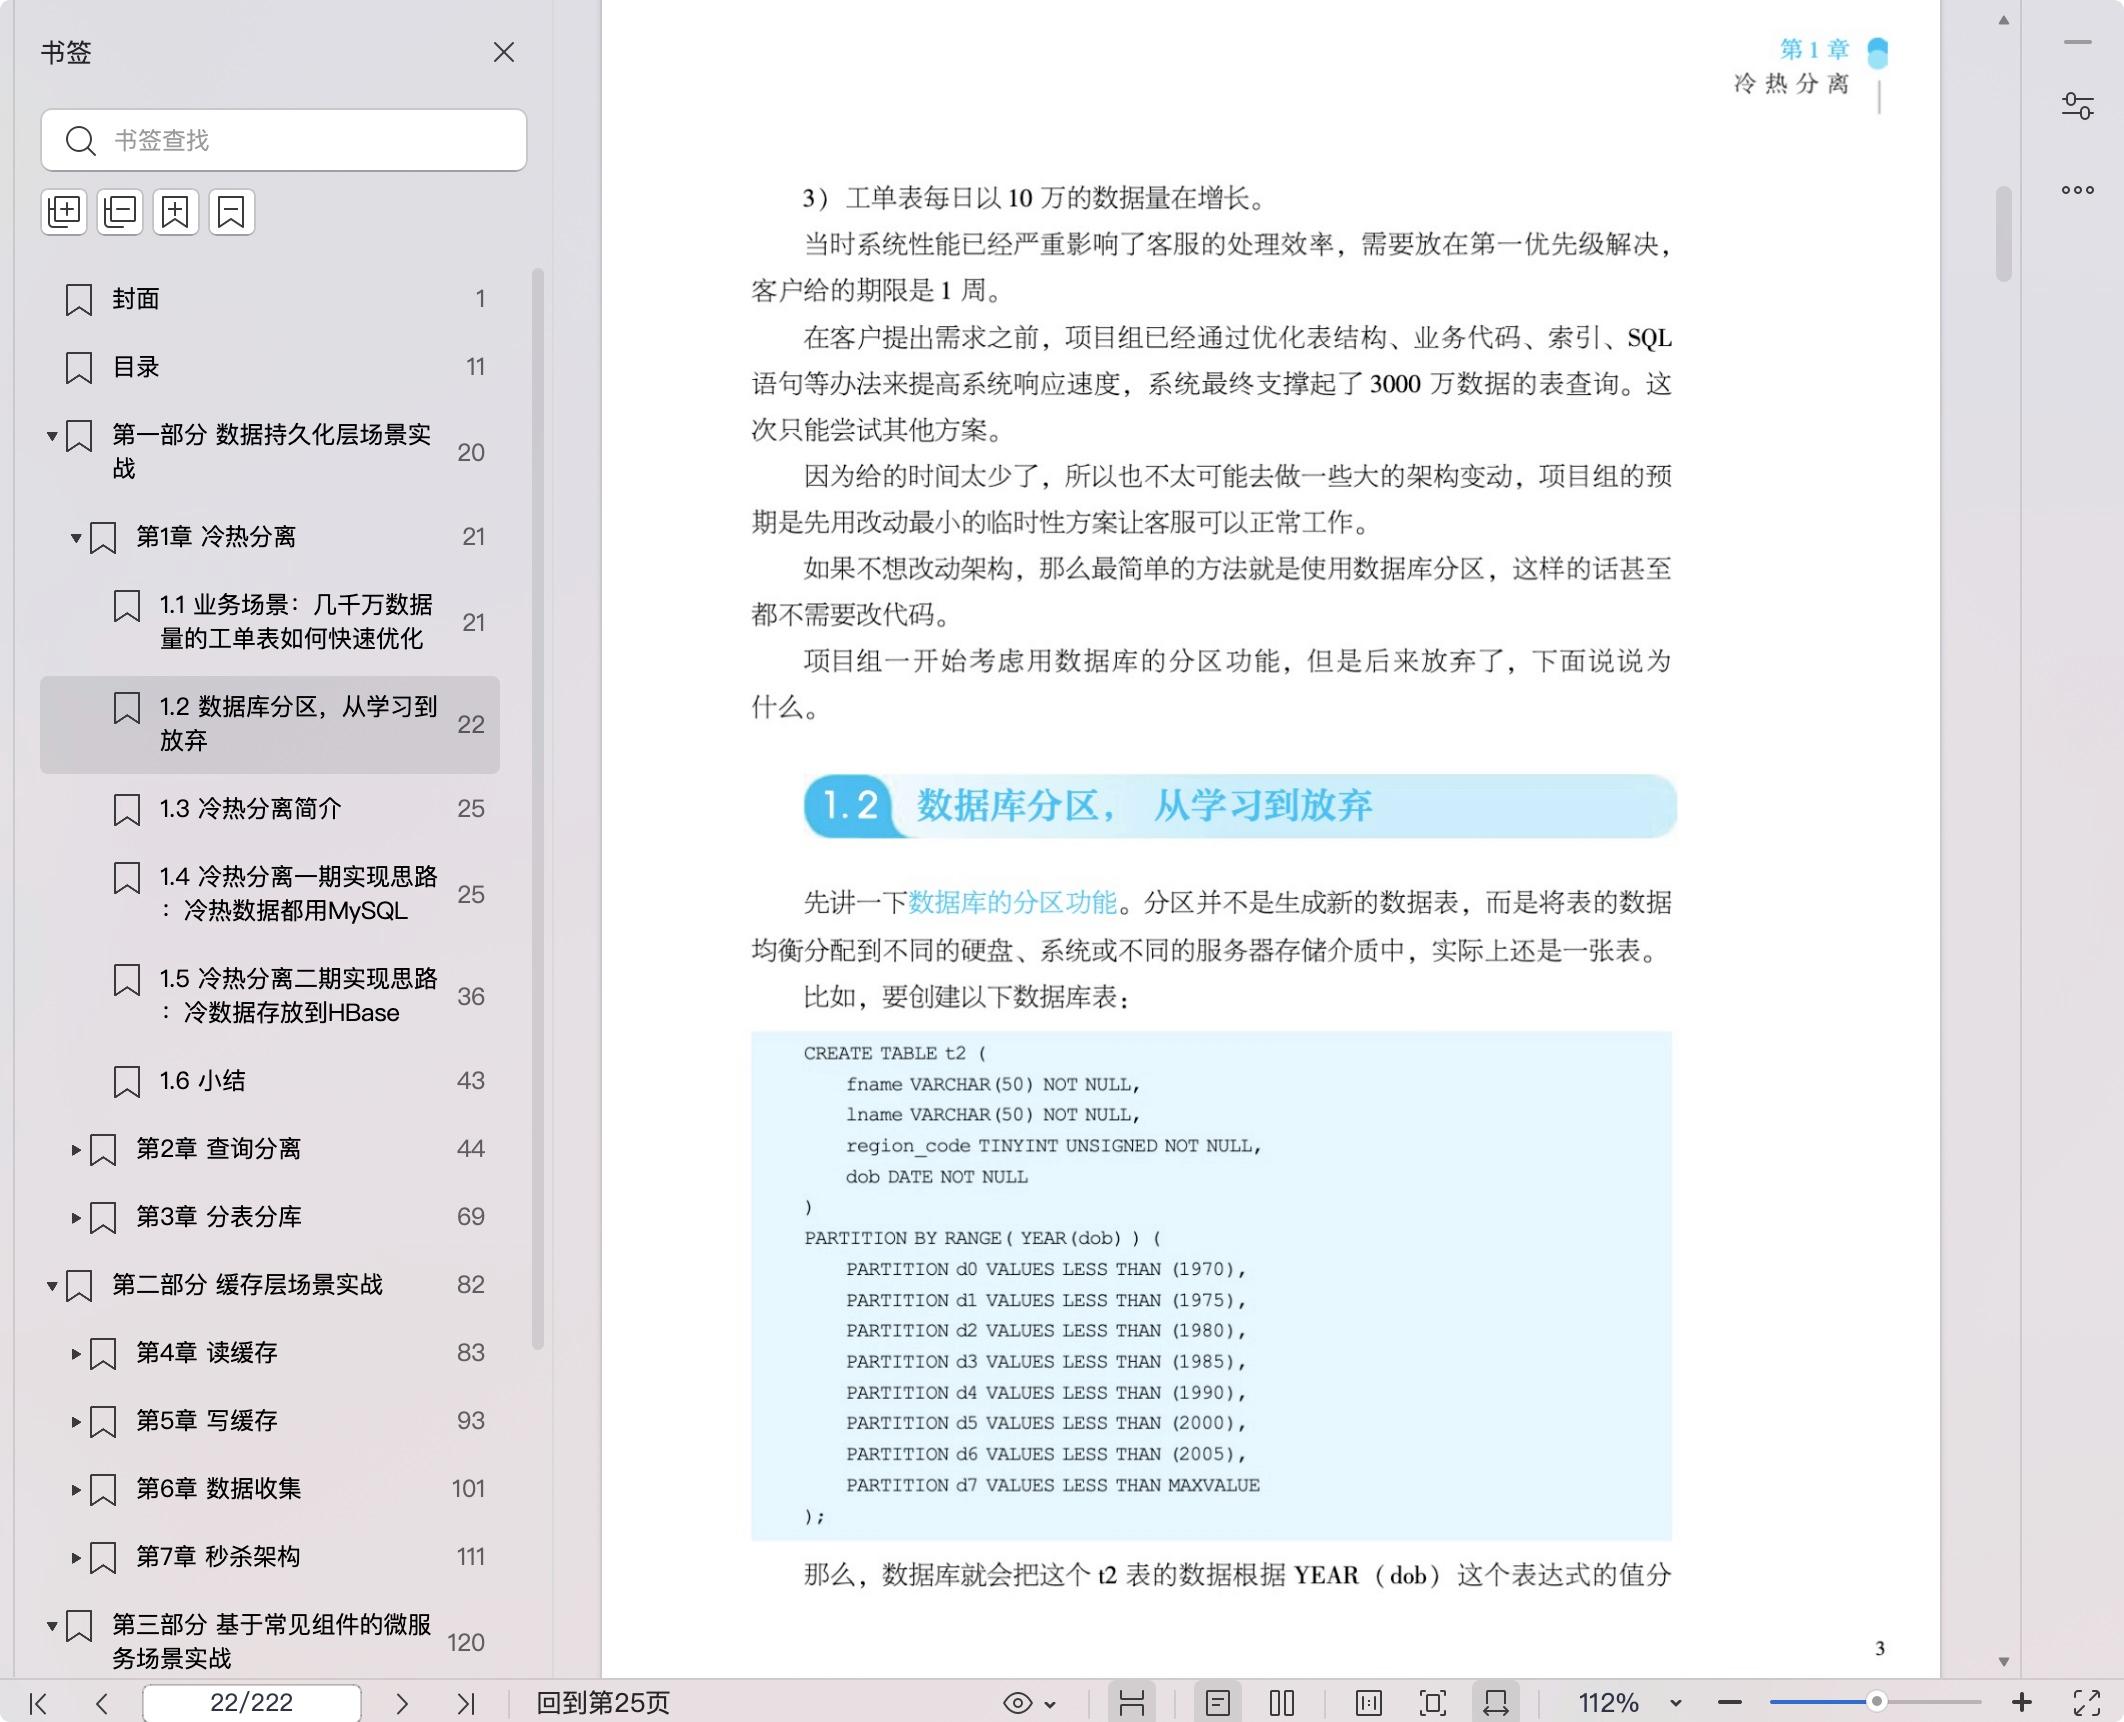The width and height of the screenshot is (2124, 1722).
Task: Click the scroll down arrow
Action: click(2004, 1662)
